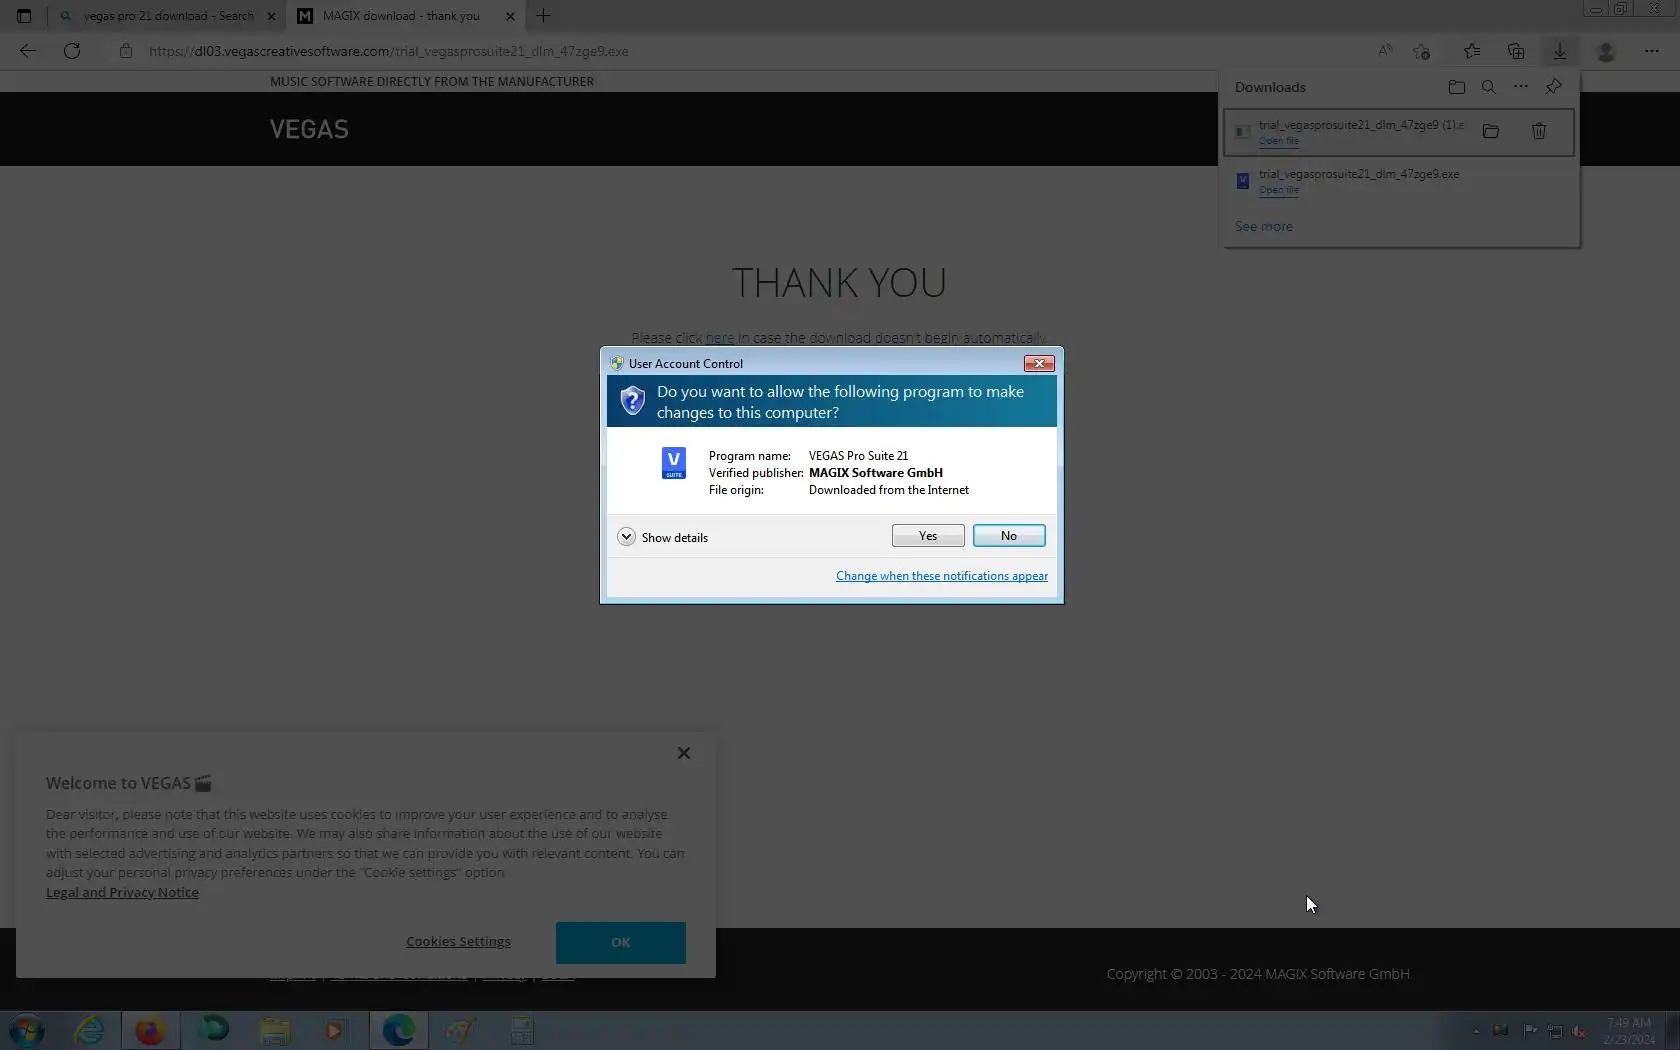Open 'Change when these notifications appear' link
The height and width of the screenshot is (1050, 1680).
pyautogui.click(x=942, y=576)
